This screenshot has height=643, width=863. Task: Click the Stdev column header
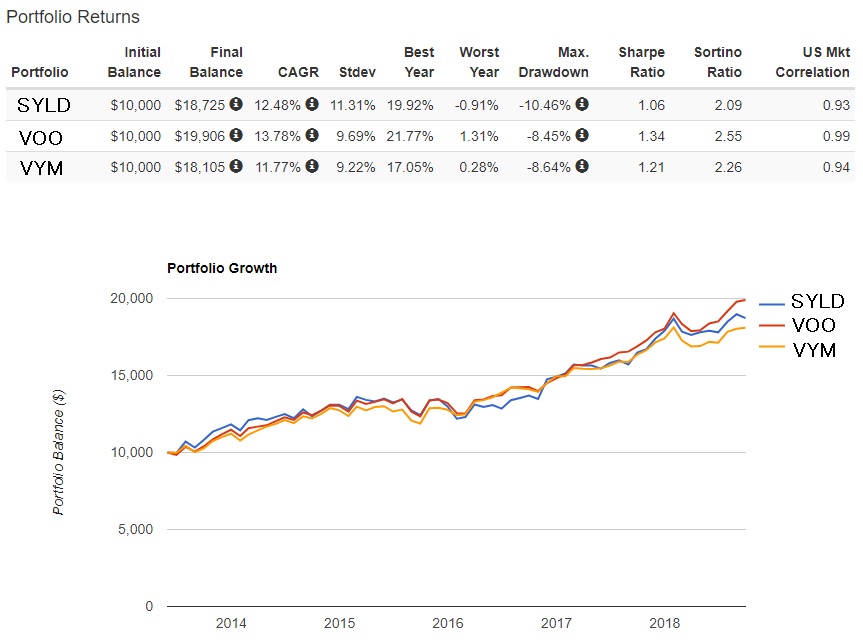coord(356,72)
